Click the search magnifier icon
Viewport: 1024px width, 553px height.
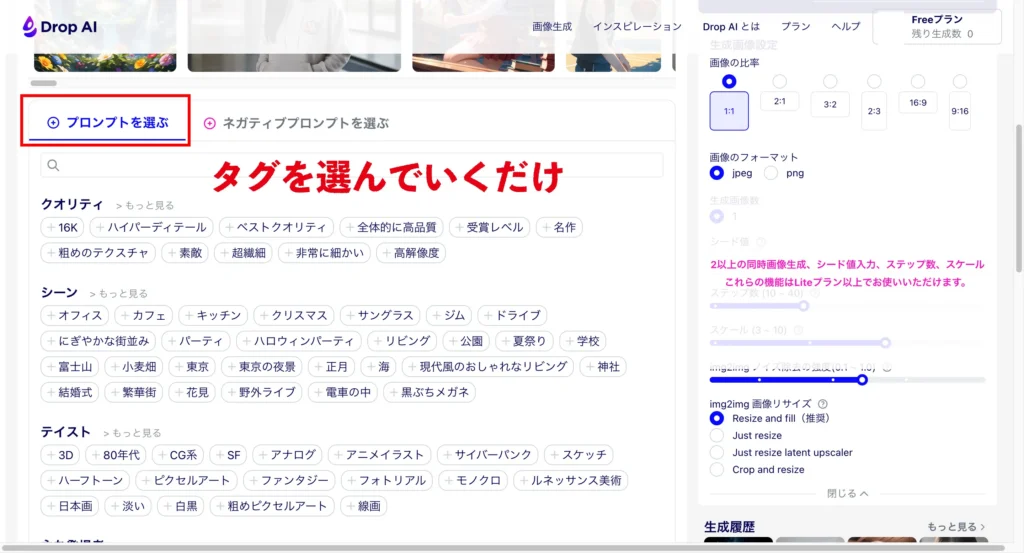pos(54,165)
